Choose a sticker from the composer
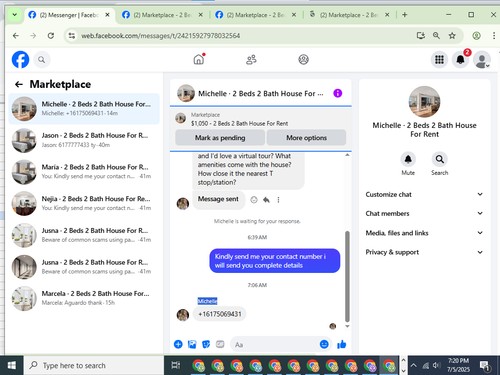500x375 pixels. (206, 344)
